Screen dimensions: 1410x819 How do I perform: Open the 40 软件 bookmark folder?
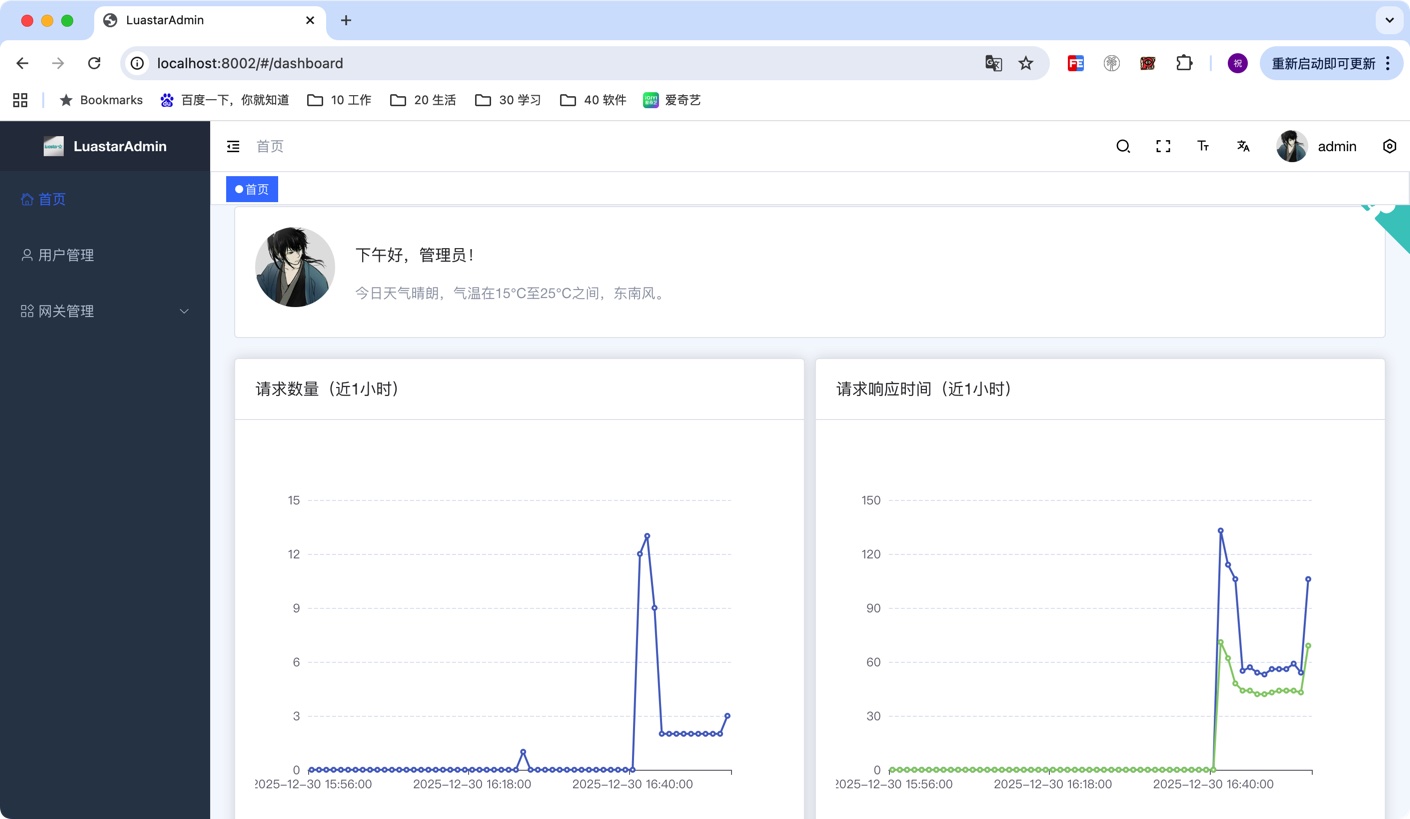[x=593, y=100]
